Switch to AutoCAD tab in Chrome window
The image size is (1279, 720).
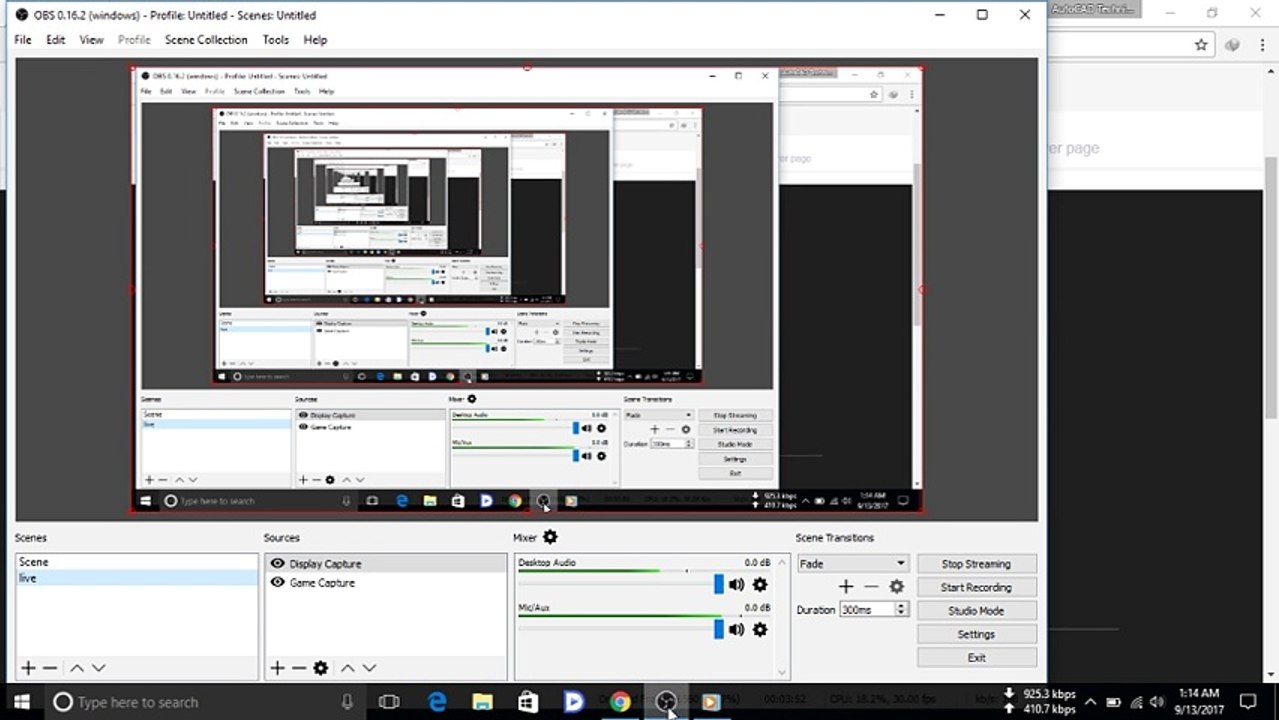coord(1094,10)
